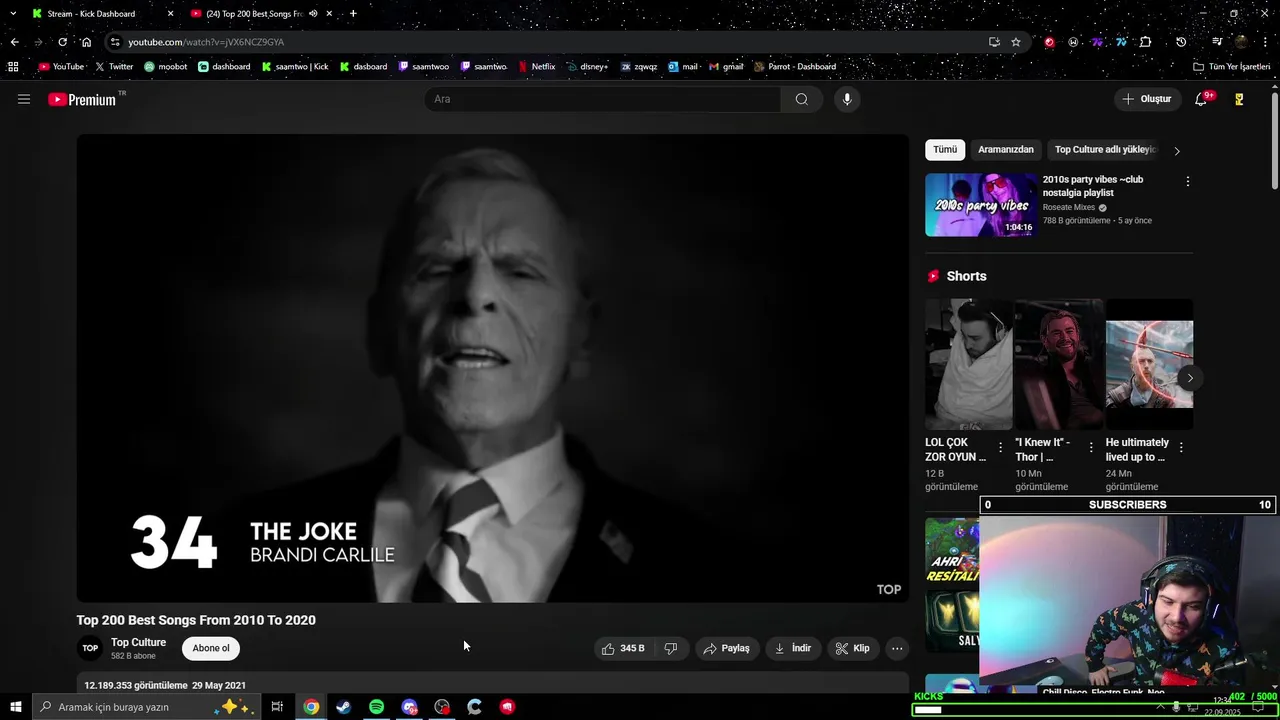Open Chrome home page button
The width and height of the screenshot is (1280, 720).
coord(86,42)
